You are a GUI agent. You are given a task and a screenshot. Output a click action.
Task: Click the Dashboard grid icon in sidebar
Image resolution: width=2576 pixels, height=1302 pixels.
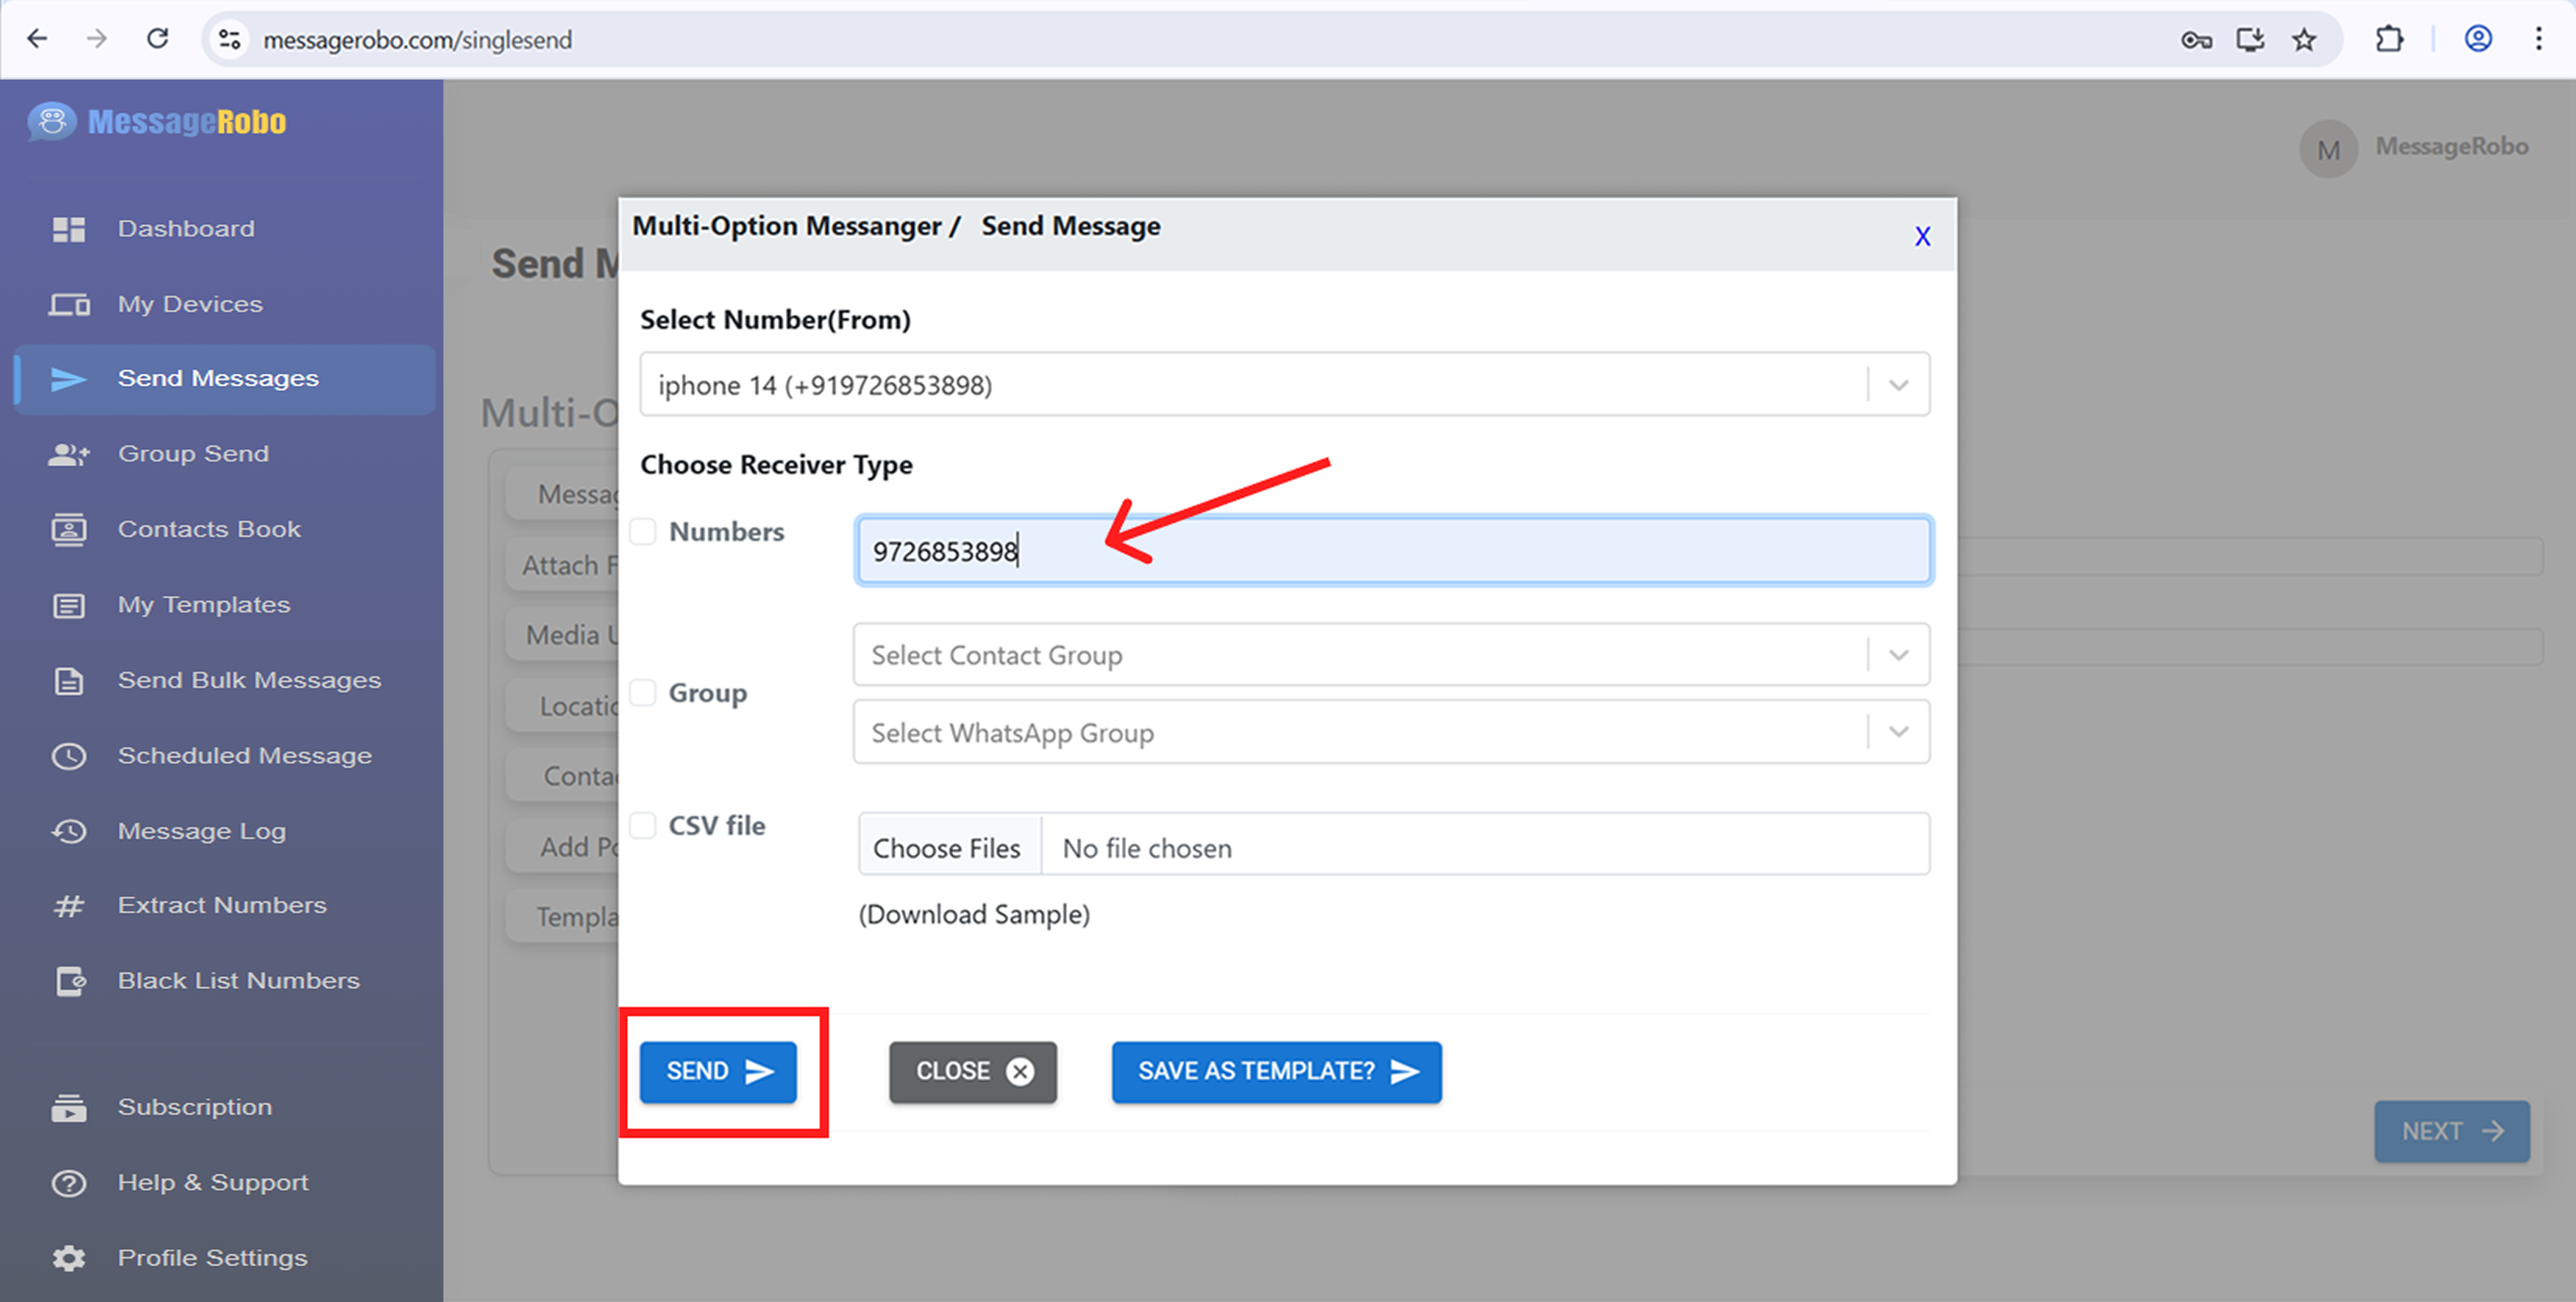(x=68, y=229)
